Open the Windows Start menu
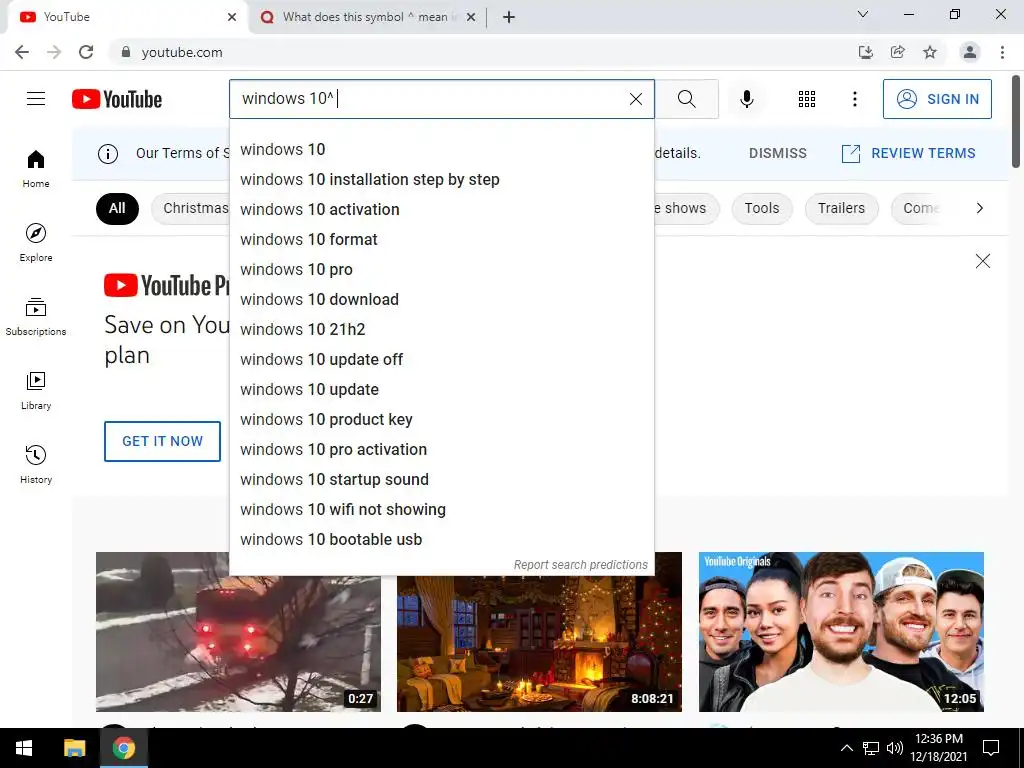The image size is (1024, 768). tap(24, 748)
